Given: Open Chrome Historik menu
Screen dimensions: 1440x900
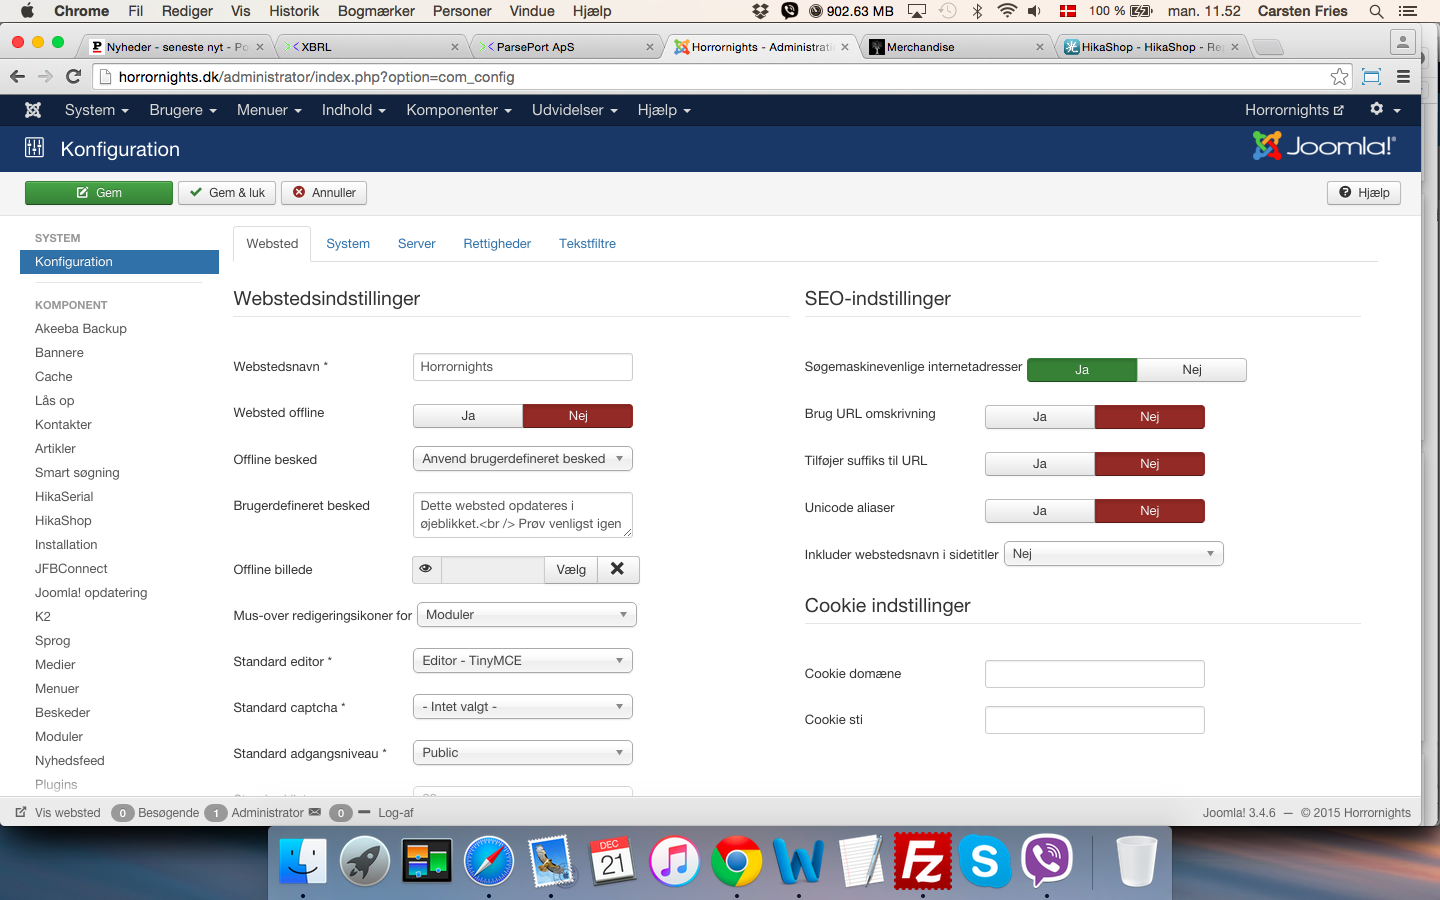Looking at the screenshot, I should click(x=294, y=11).
